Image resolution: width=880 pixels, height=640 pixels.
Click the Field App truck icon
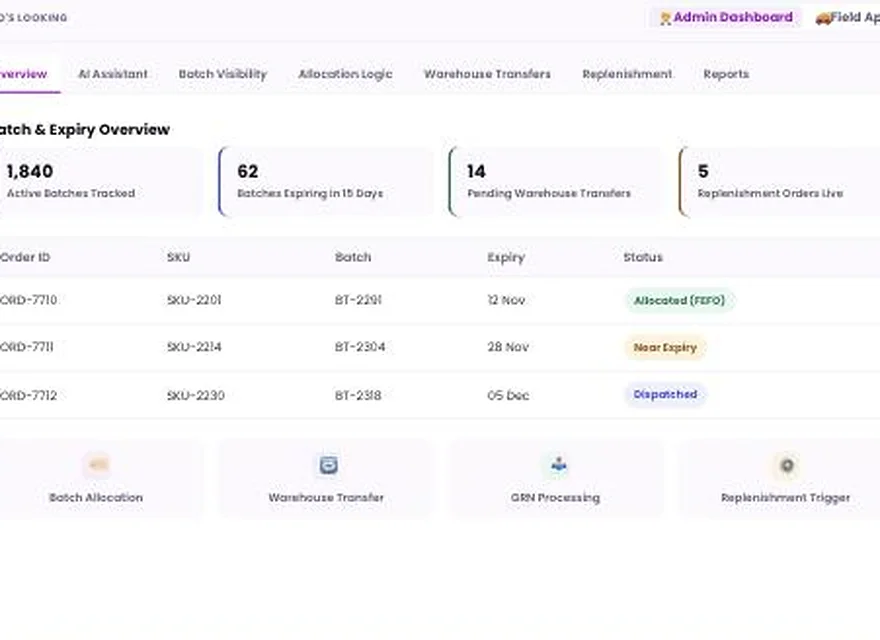click(823, 18)
